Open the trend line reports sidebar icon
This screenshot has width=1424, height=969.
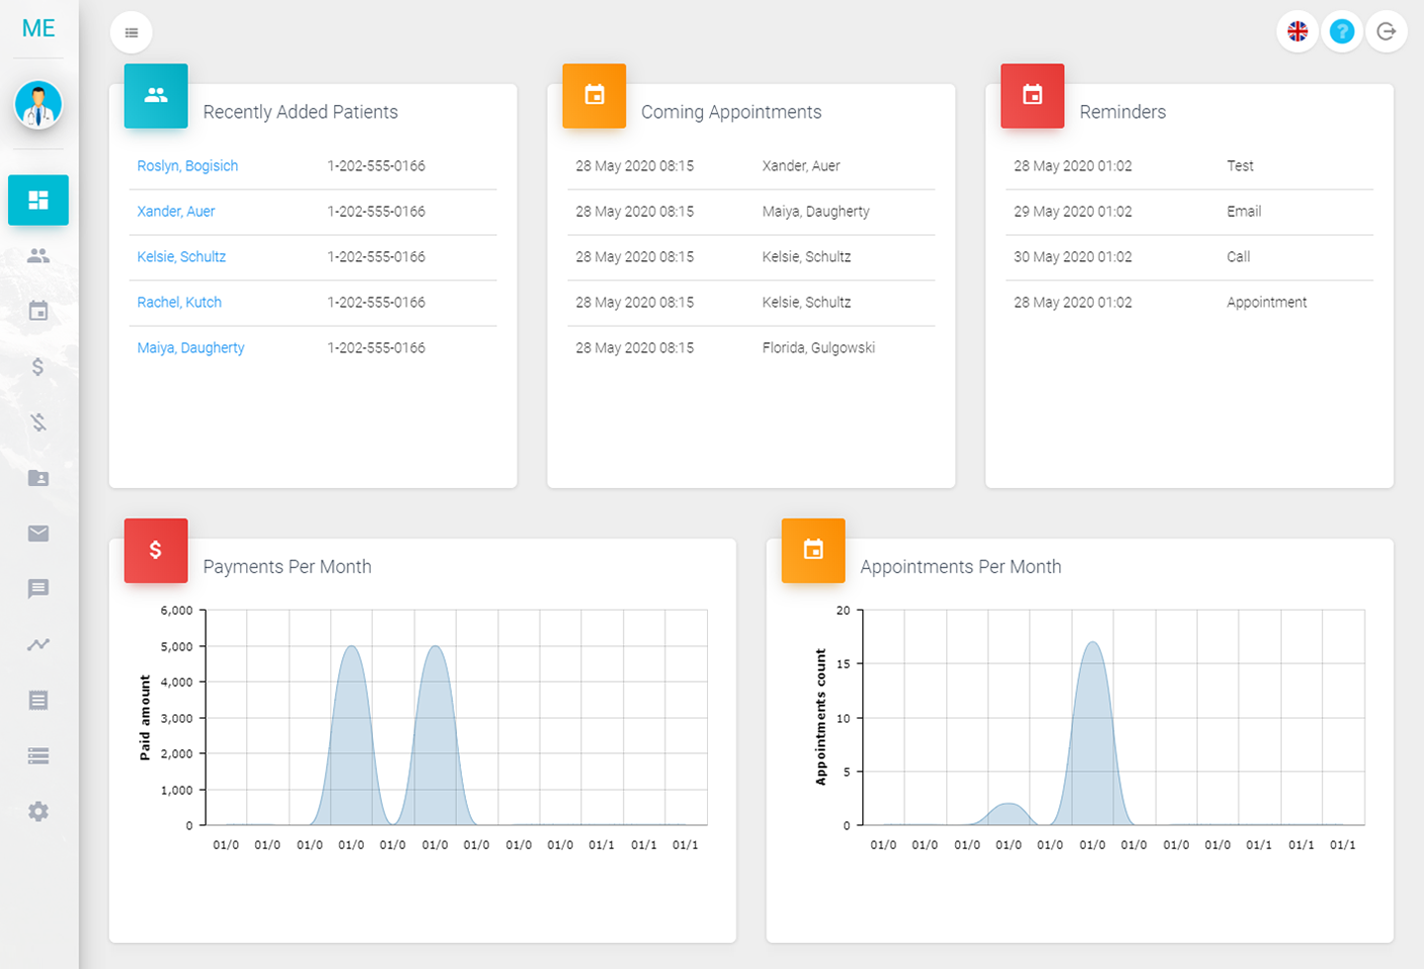38,645
